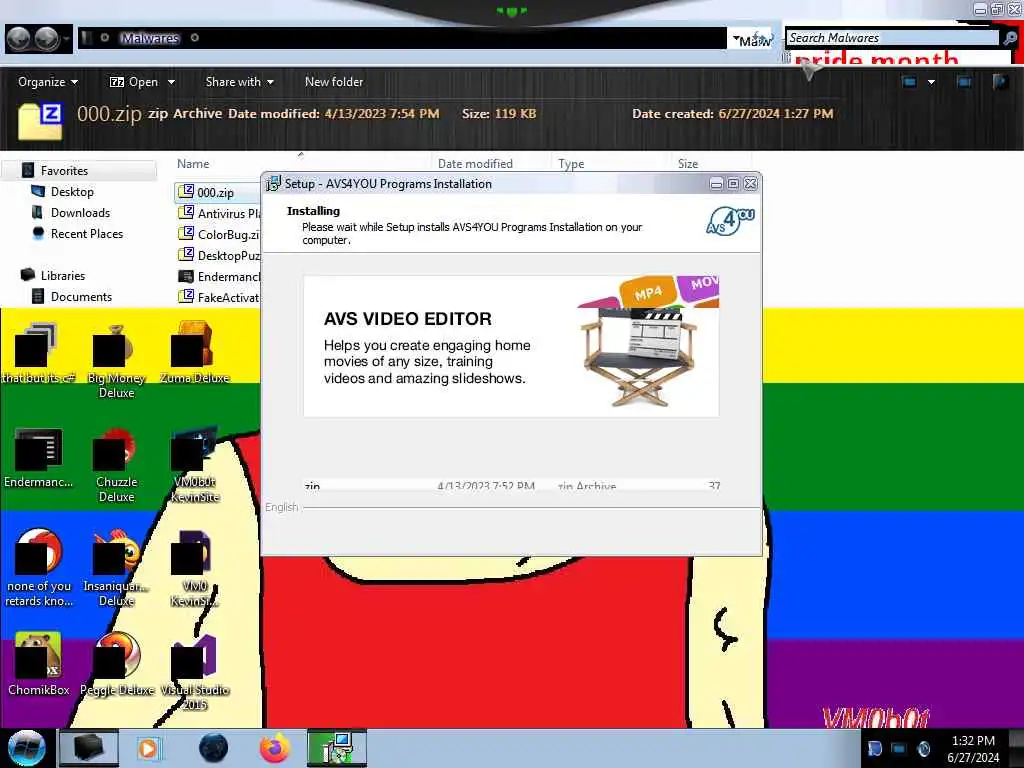Select the 000.zip file row
The height and width of the screenshot is (768, 1024).
(218, 193)
